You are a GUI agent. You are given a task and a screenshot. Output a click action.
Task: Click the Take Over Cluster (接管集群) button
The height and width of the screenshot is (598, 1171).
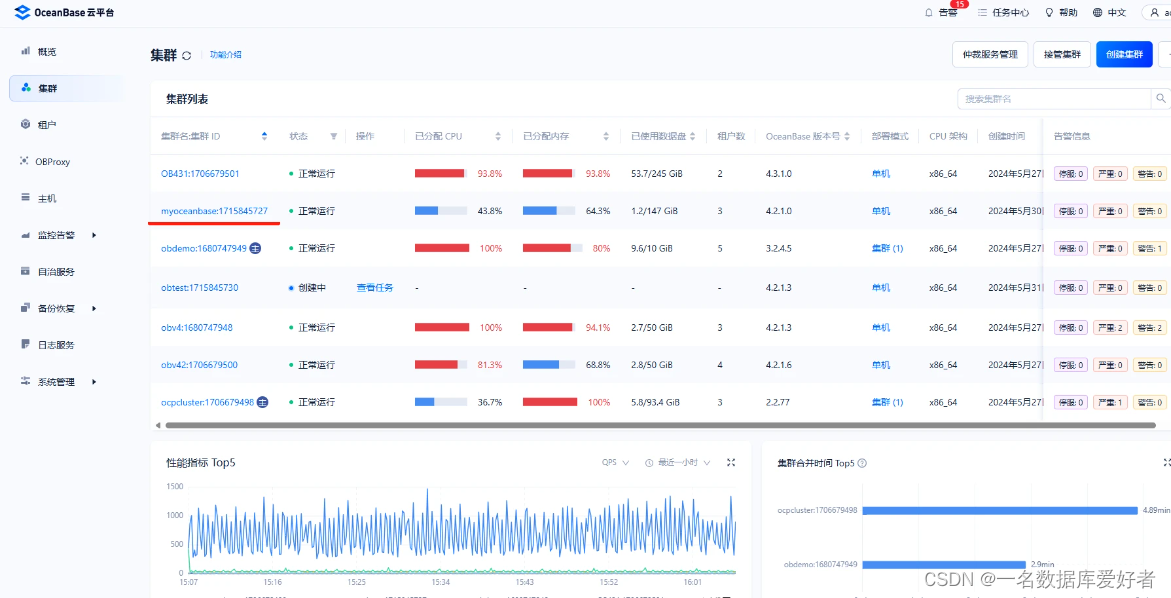pyautogui.click(x=1062, y=55)
